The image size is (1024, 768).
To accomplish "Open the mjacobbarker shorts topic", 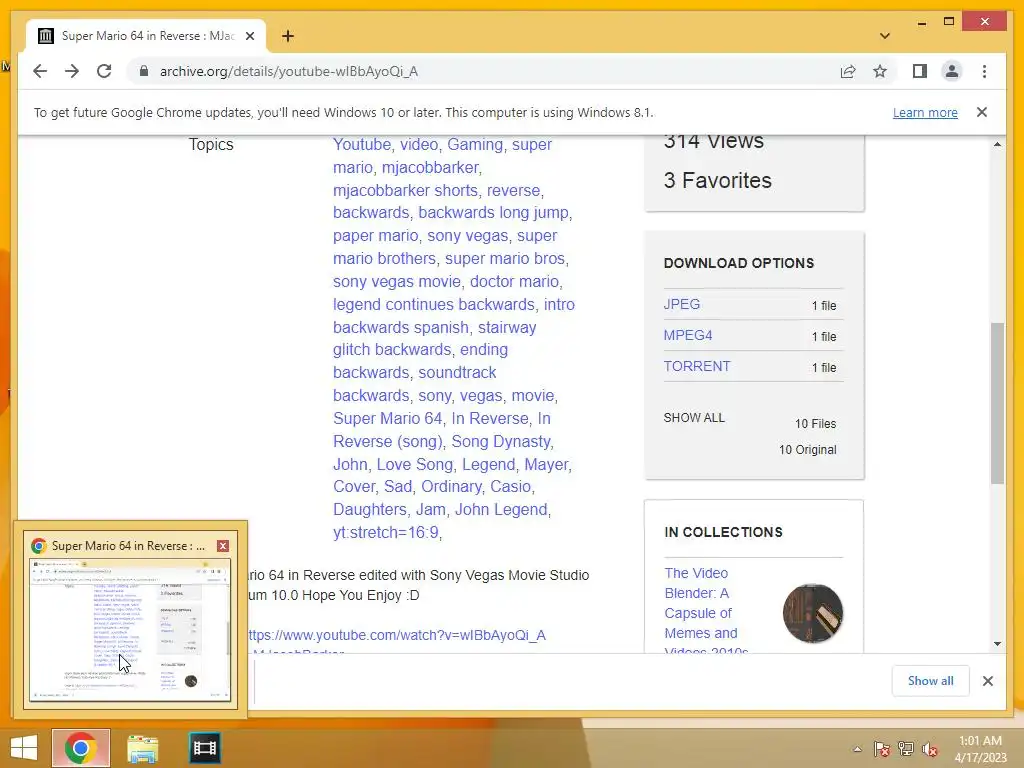I will coord(406,190).
